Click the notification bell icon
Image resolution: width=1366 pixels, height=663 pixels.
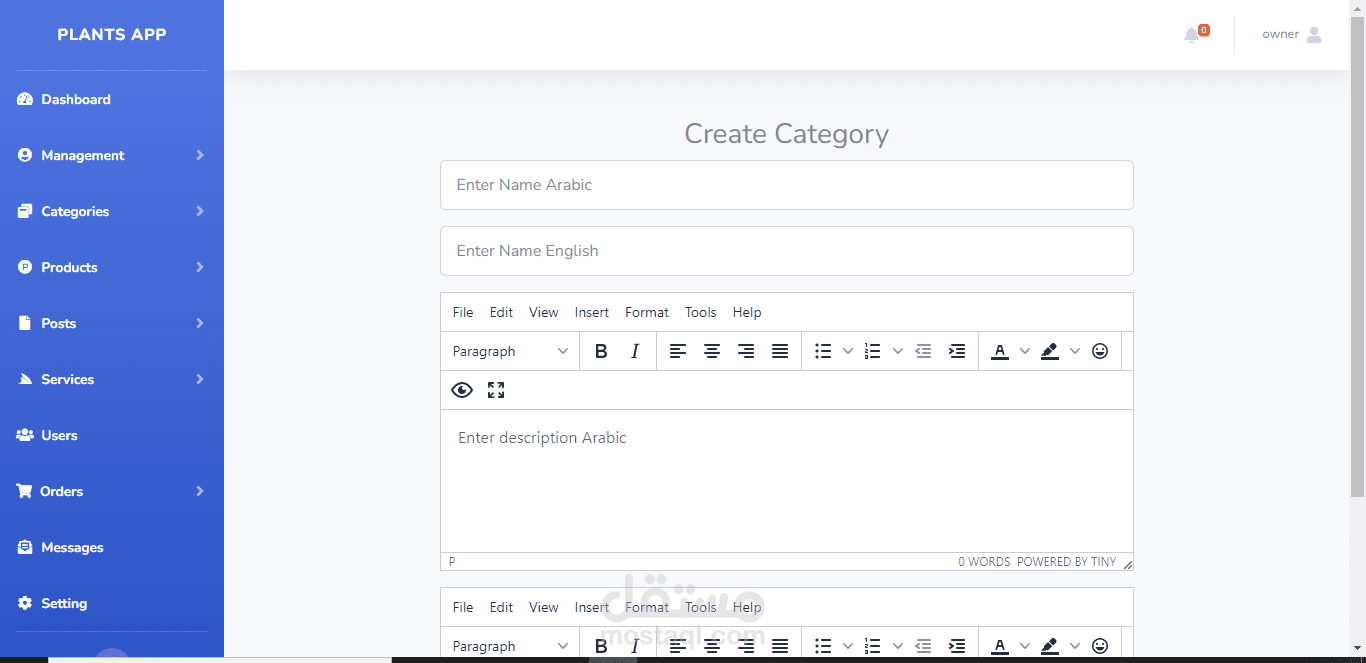(x=1191, y=35)
